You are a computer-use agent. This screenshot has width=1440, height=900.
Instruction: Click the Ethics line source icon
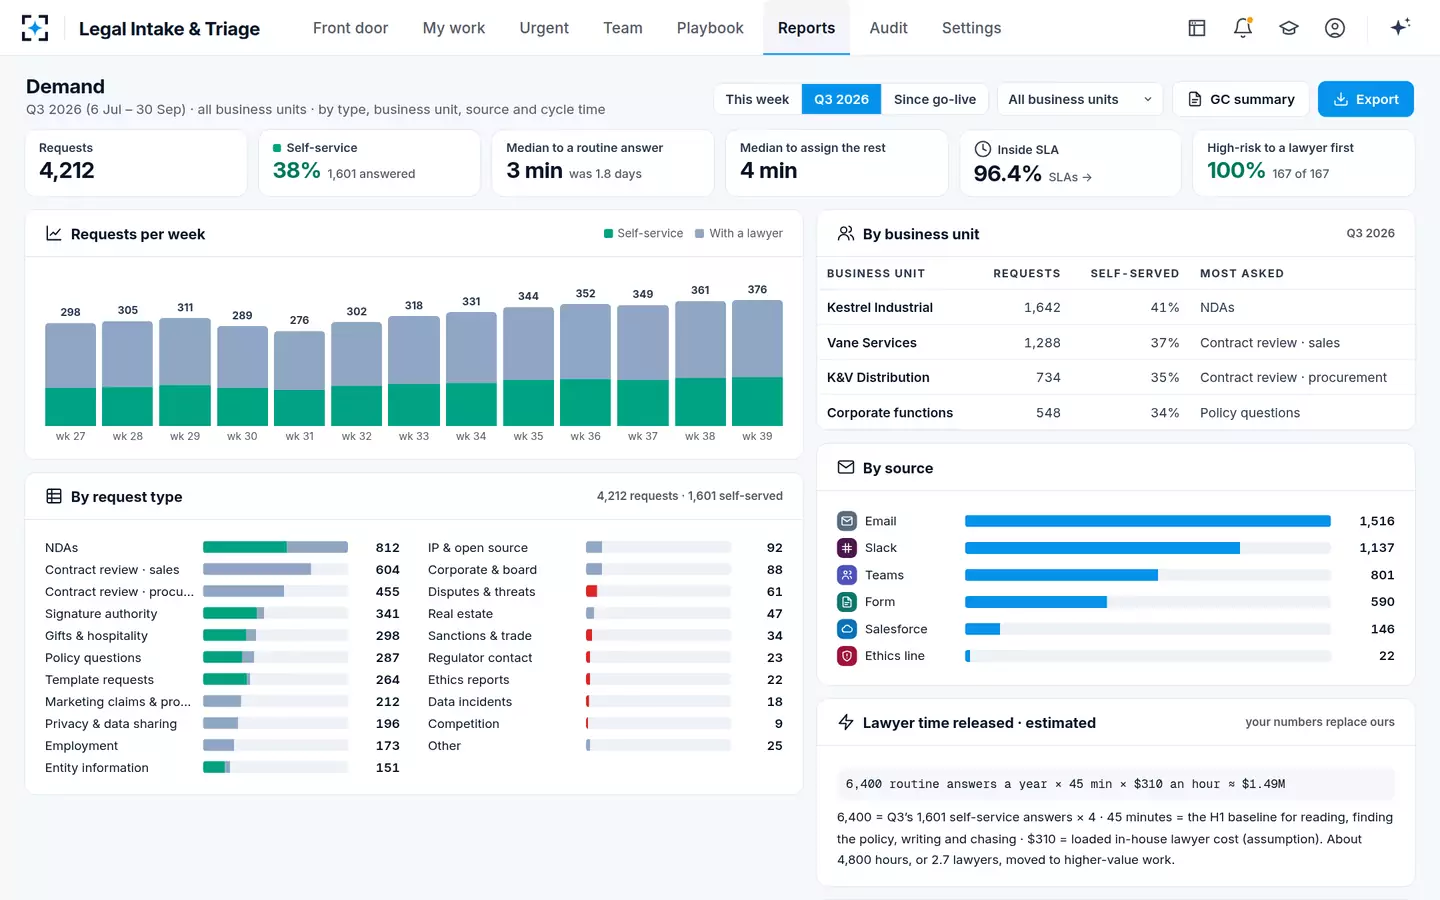[x=847, y=656]
